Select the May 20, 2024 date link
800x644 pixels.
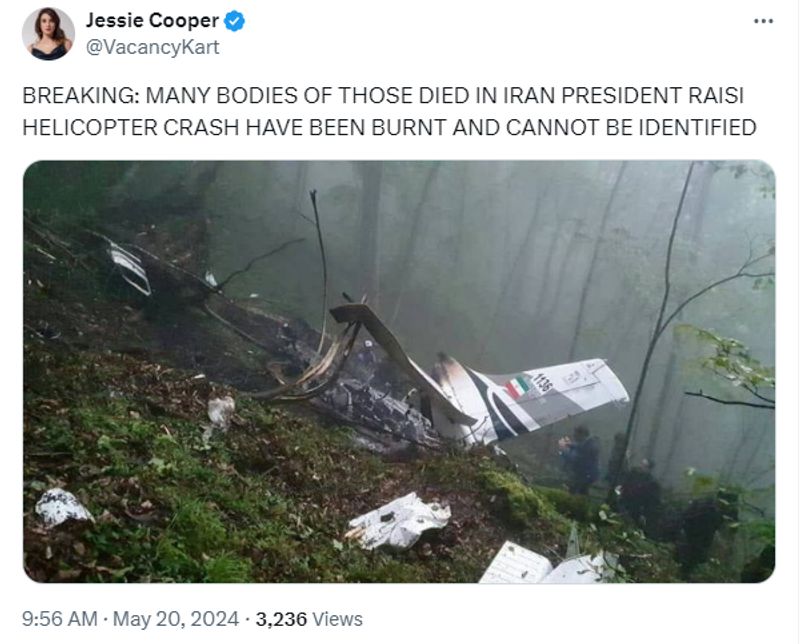[176, 619]
